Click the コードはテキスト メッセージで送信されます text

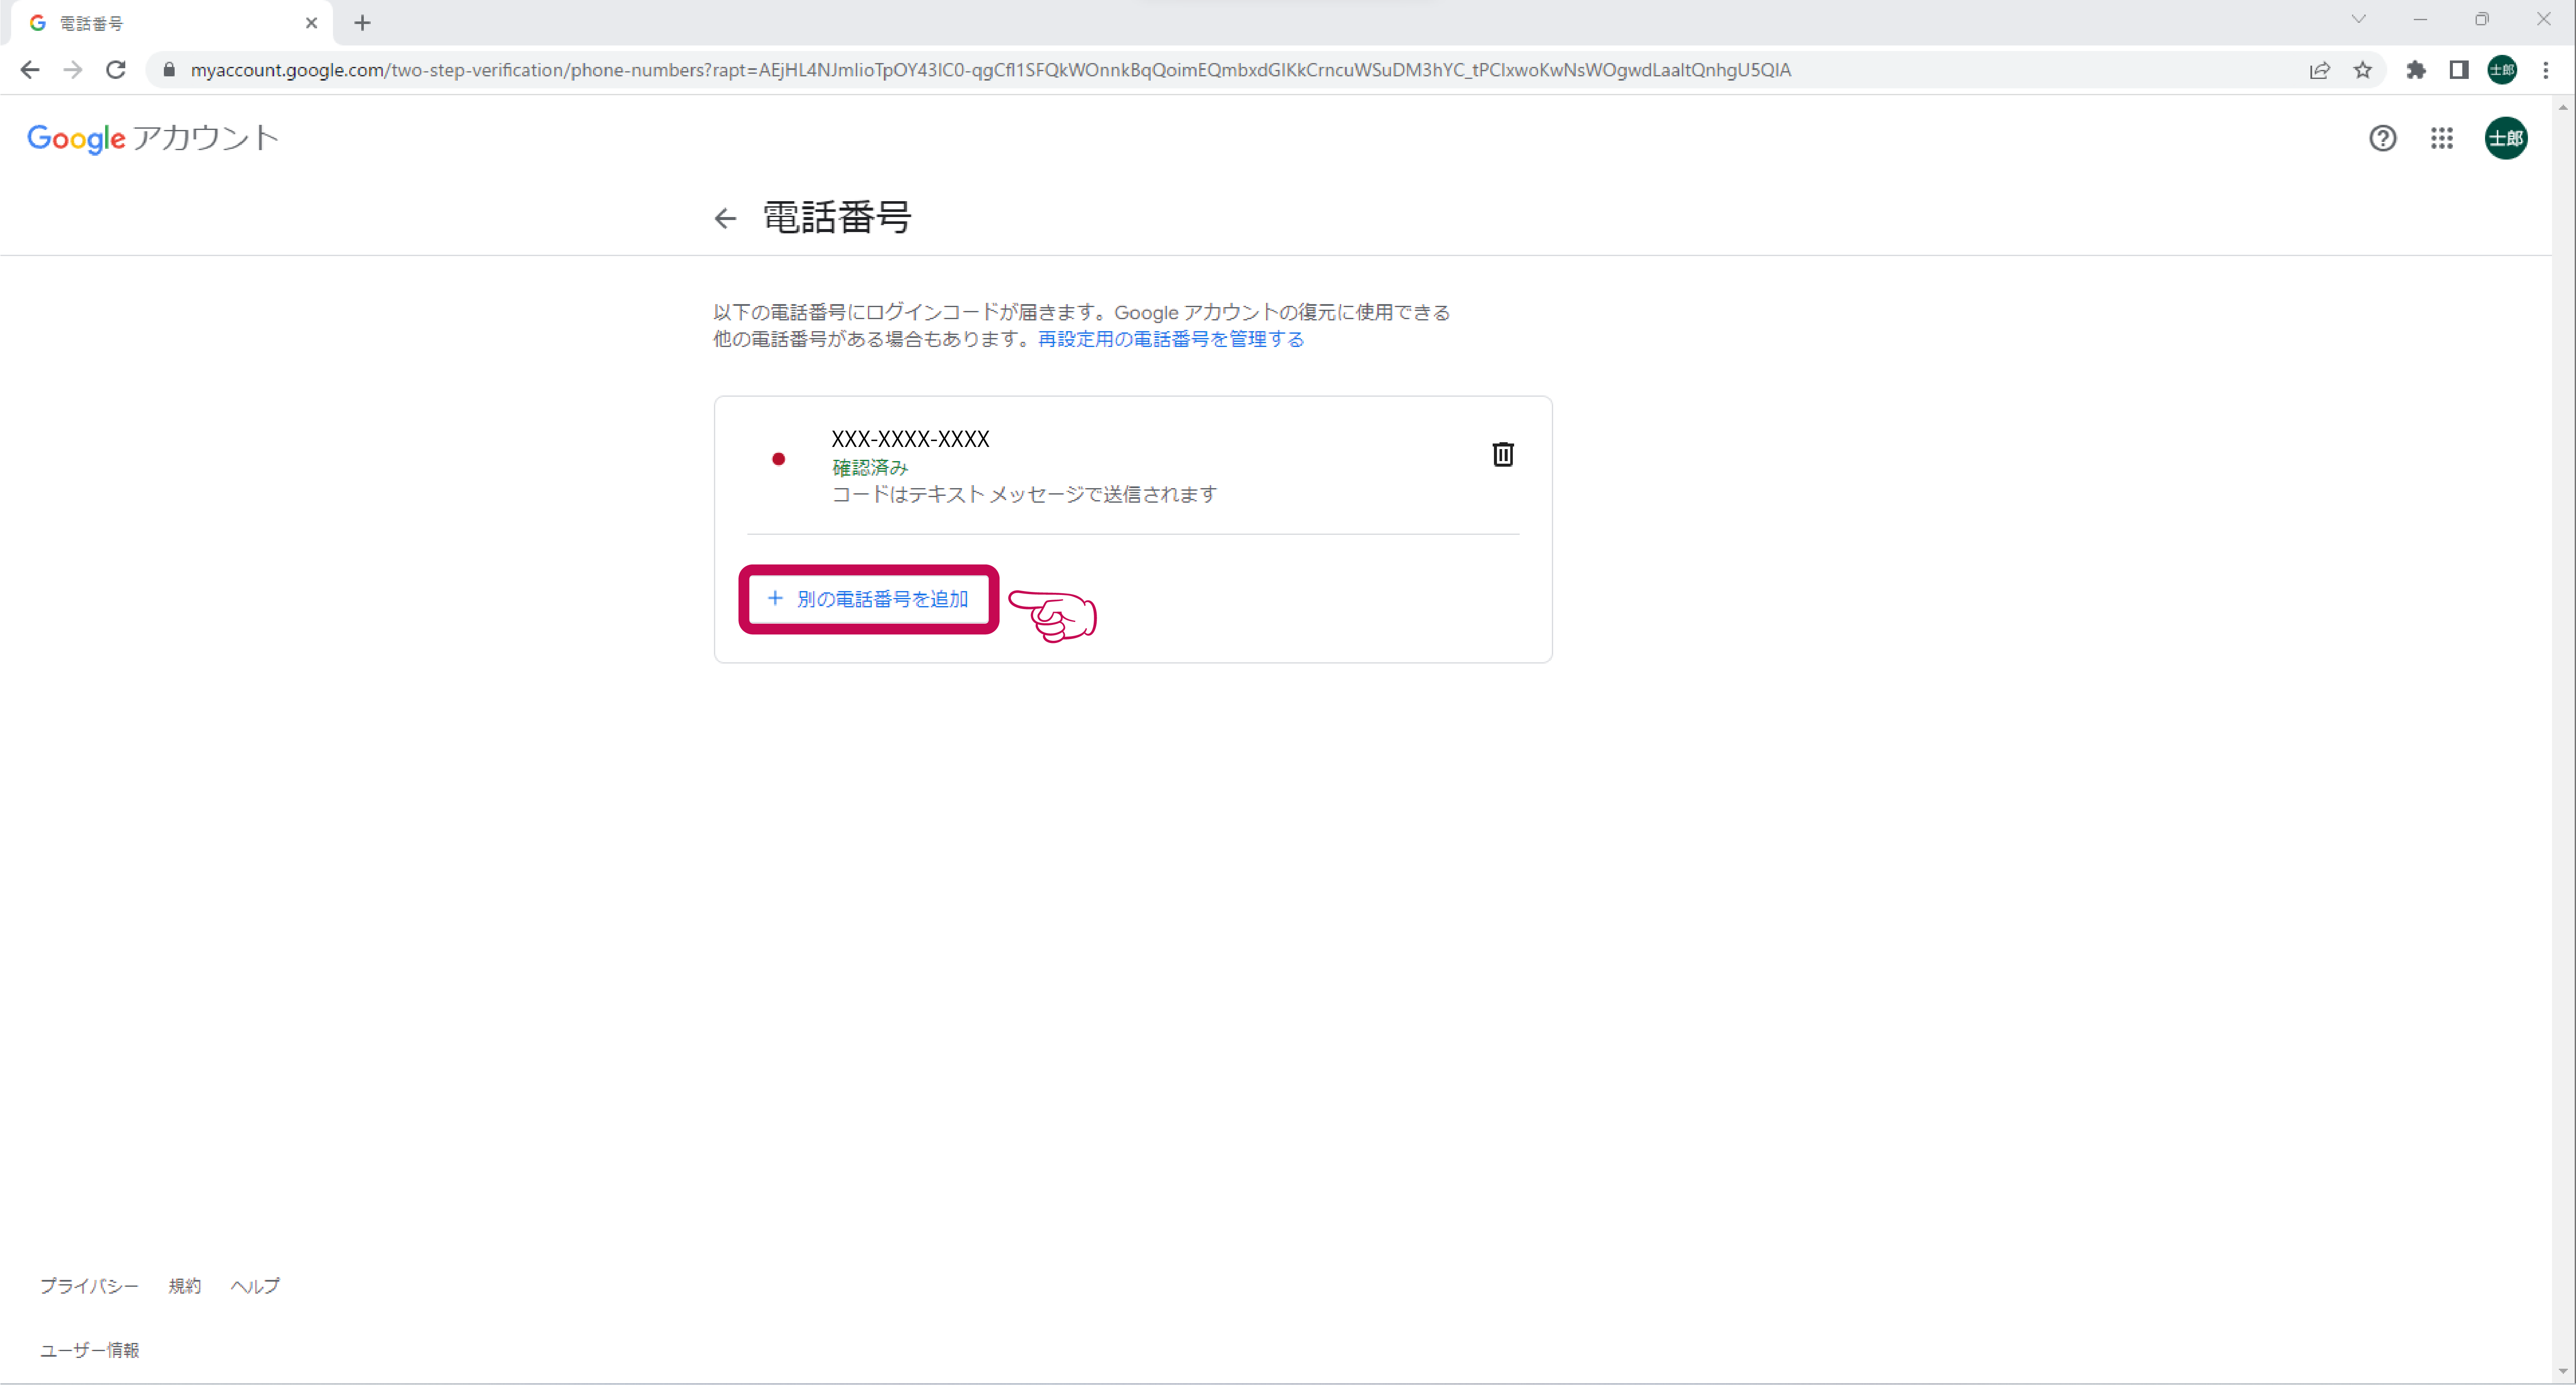[1024, 494]
